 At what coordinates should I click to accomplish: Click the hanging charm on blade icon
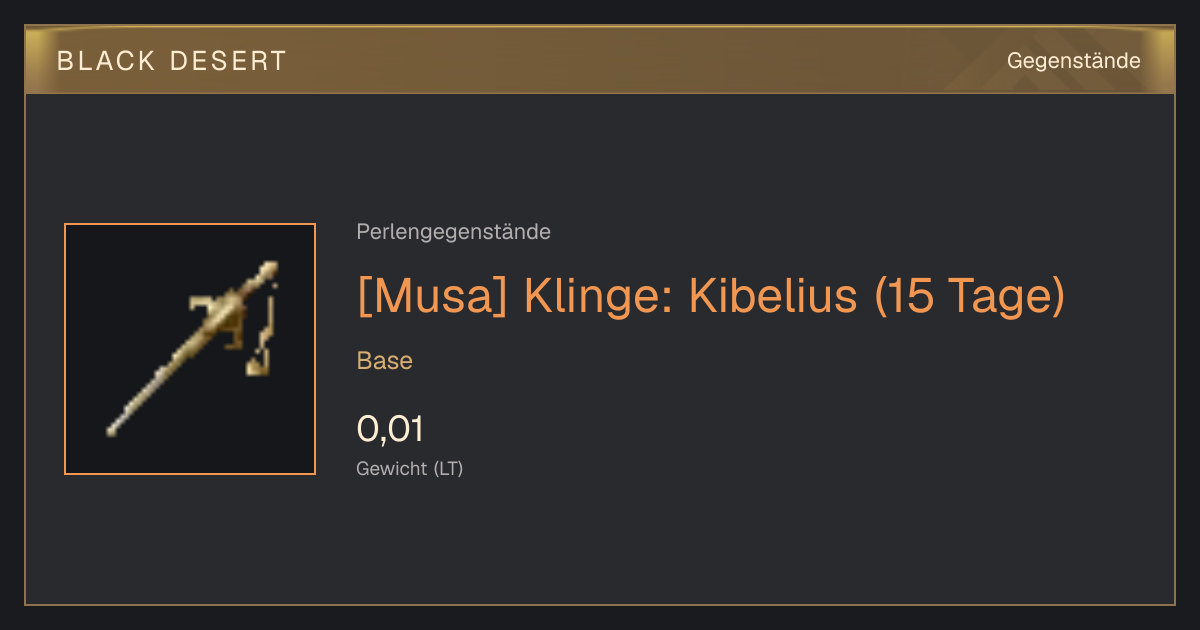click(259, 345)
